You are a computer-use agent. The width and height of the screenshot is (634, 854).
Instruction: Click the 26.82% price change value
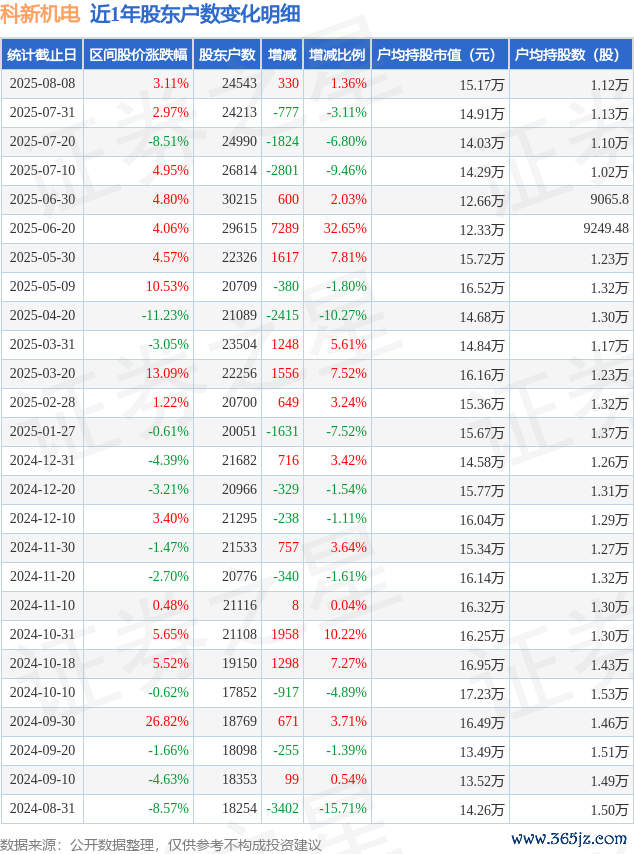pos(167,722)
